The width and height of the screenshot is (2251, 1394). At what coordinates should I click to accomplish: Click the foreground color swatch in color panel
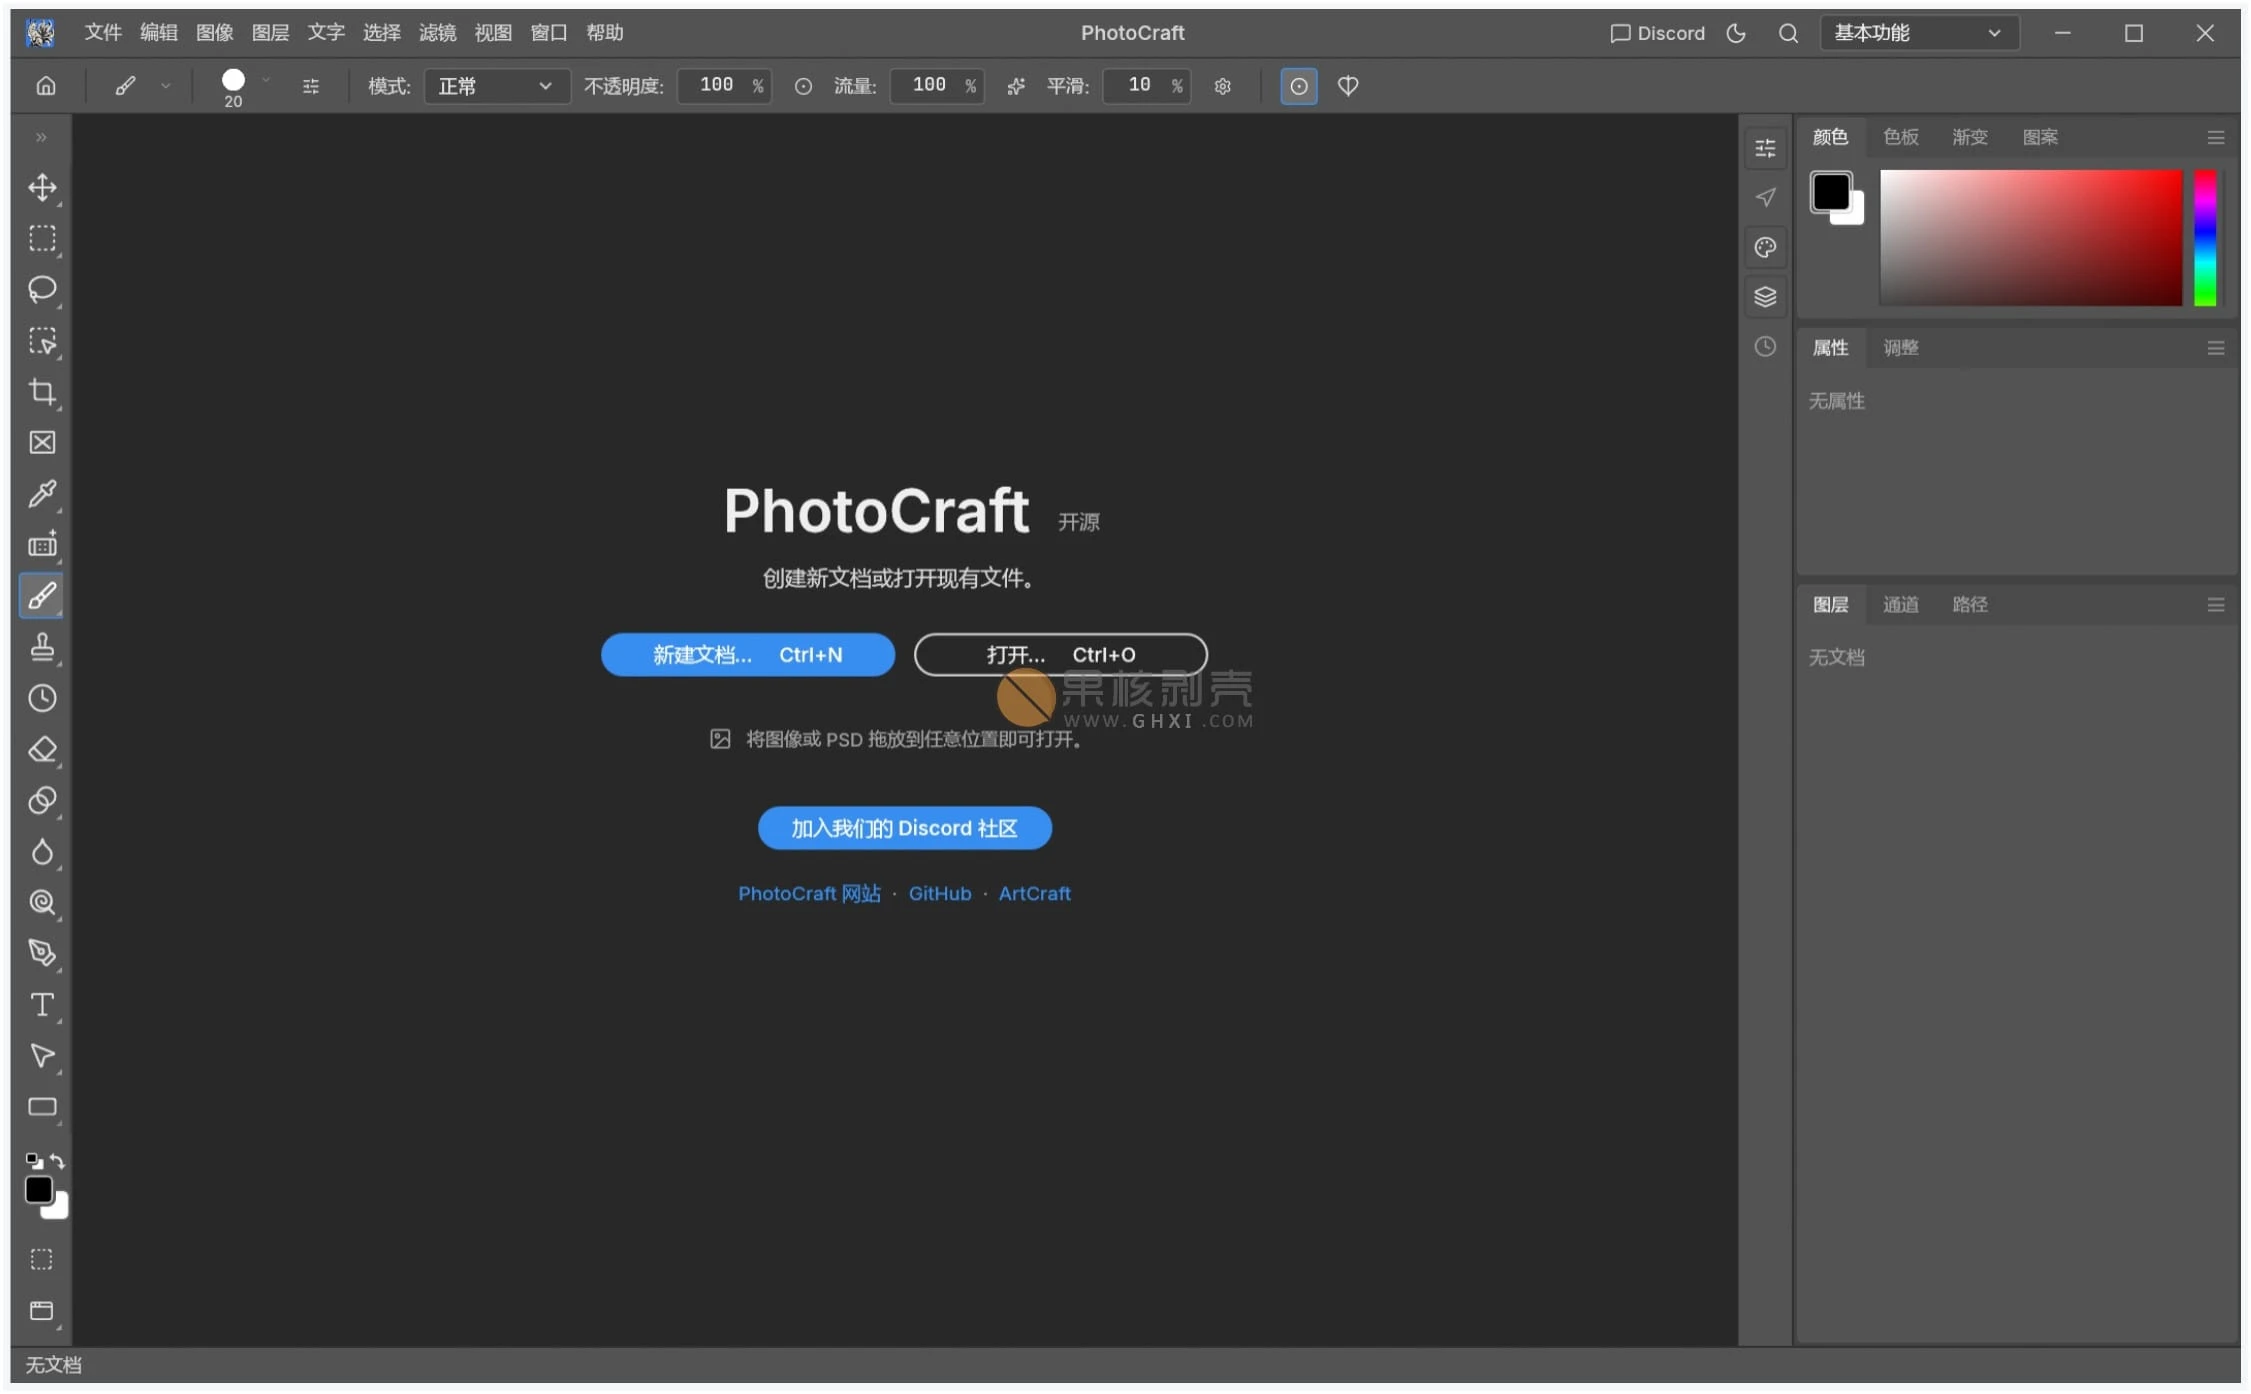(1830, 192)
